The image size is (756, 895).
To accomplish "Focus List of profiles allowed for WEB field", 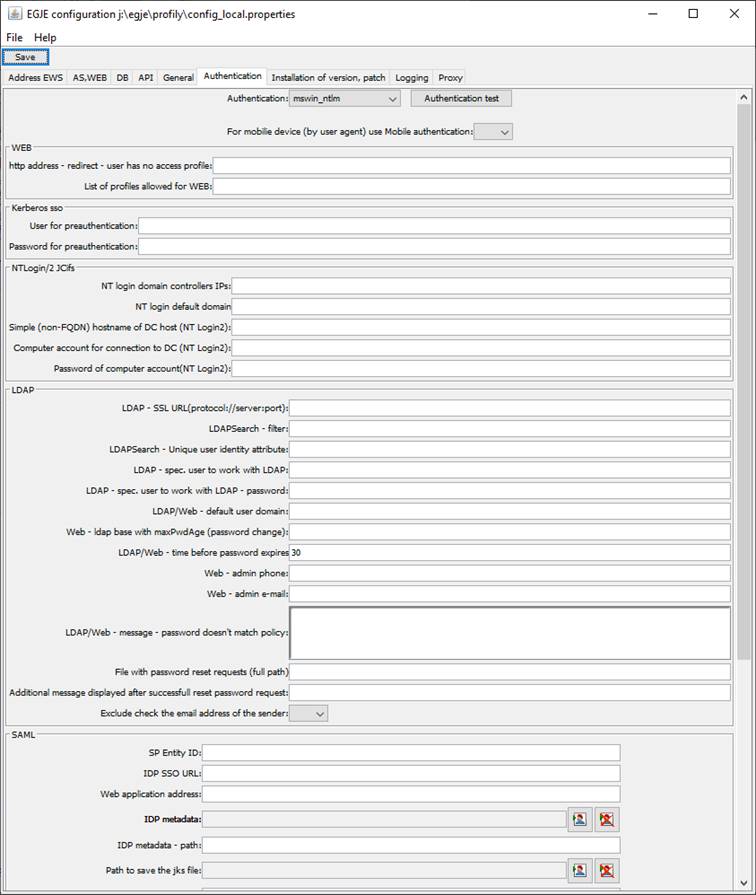I will coord(472,187).
